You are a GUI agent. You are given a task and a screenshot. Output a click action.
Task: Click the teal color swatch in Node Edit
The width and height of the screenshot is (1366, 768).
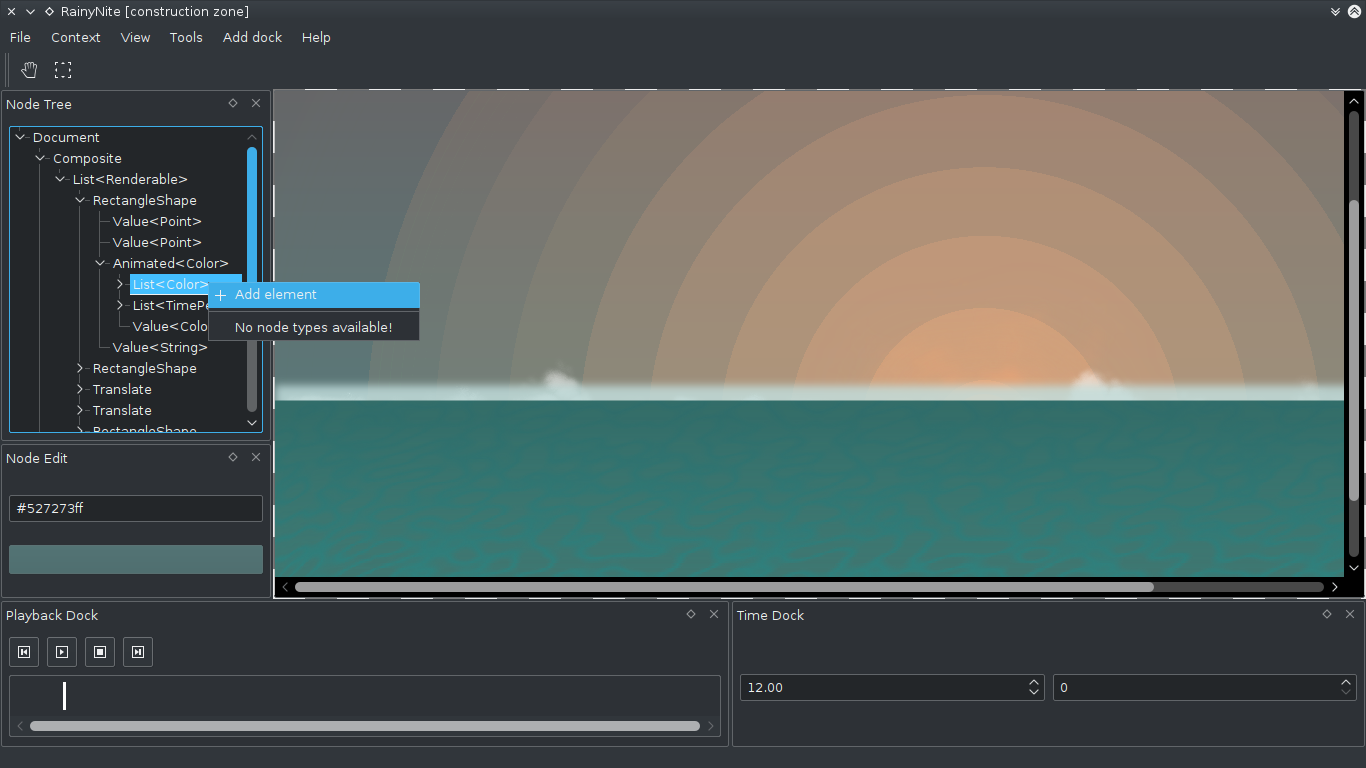click(x=135, y=559)
